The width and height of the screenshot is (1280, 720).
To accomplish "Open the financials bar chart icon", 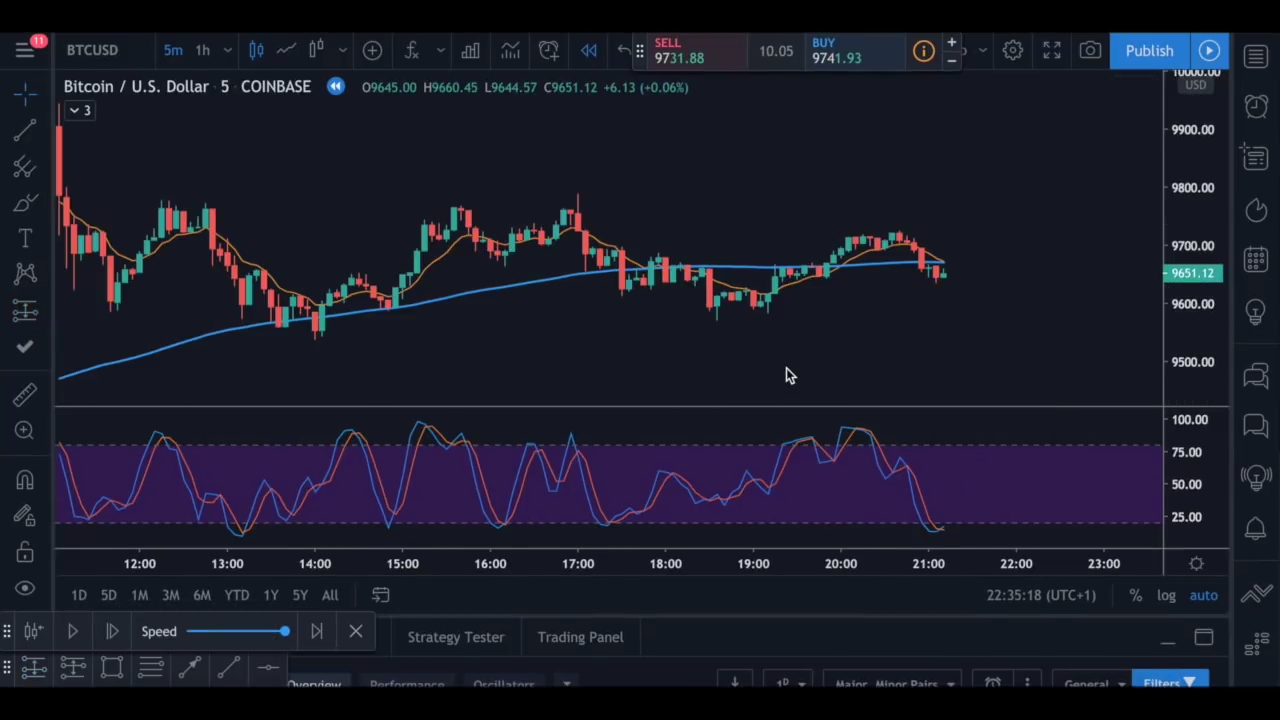I will pos(470,50).
